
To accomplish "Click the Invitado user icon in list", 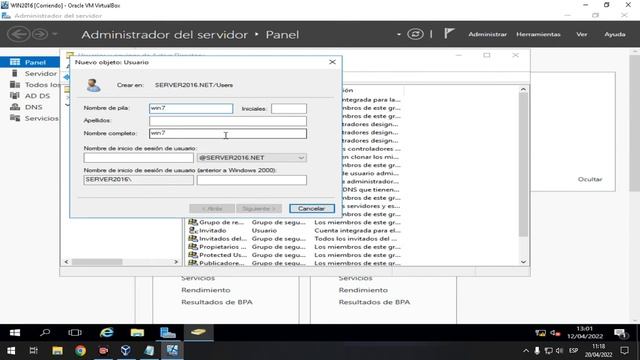I will (193, 231).
